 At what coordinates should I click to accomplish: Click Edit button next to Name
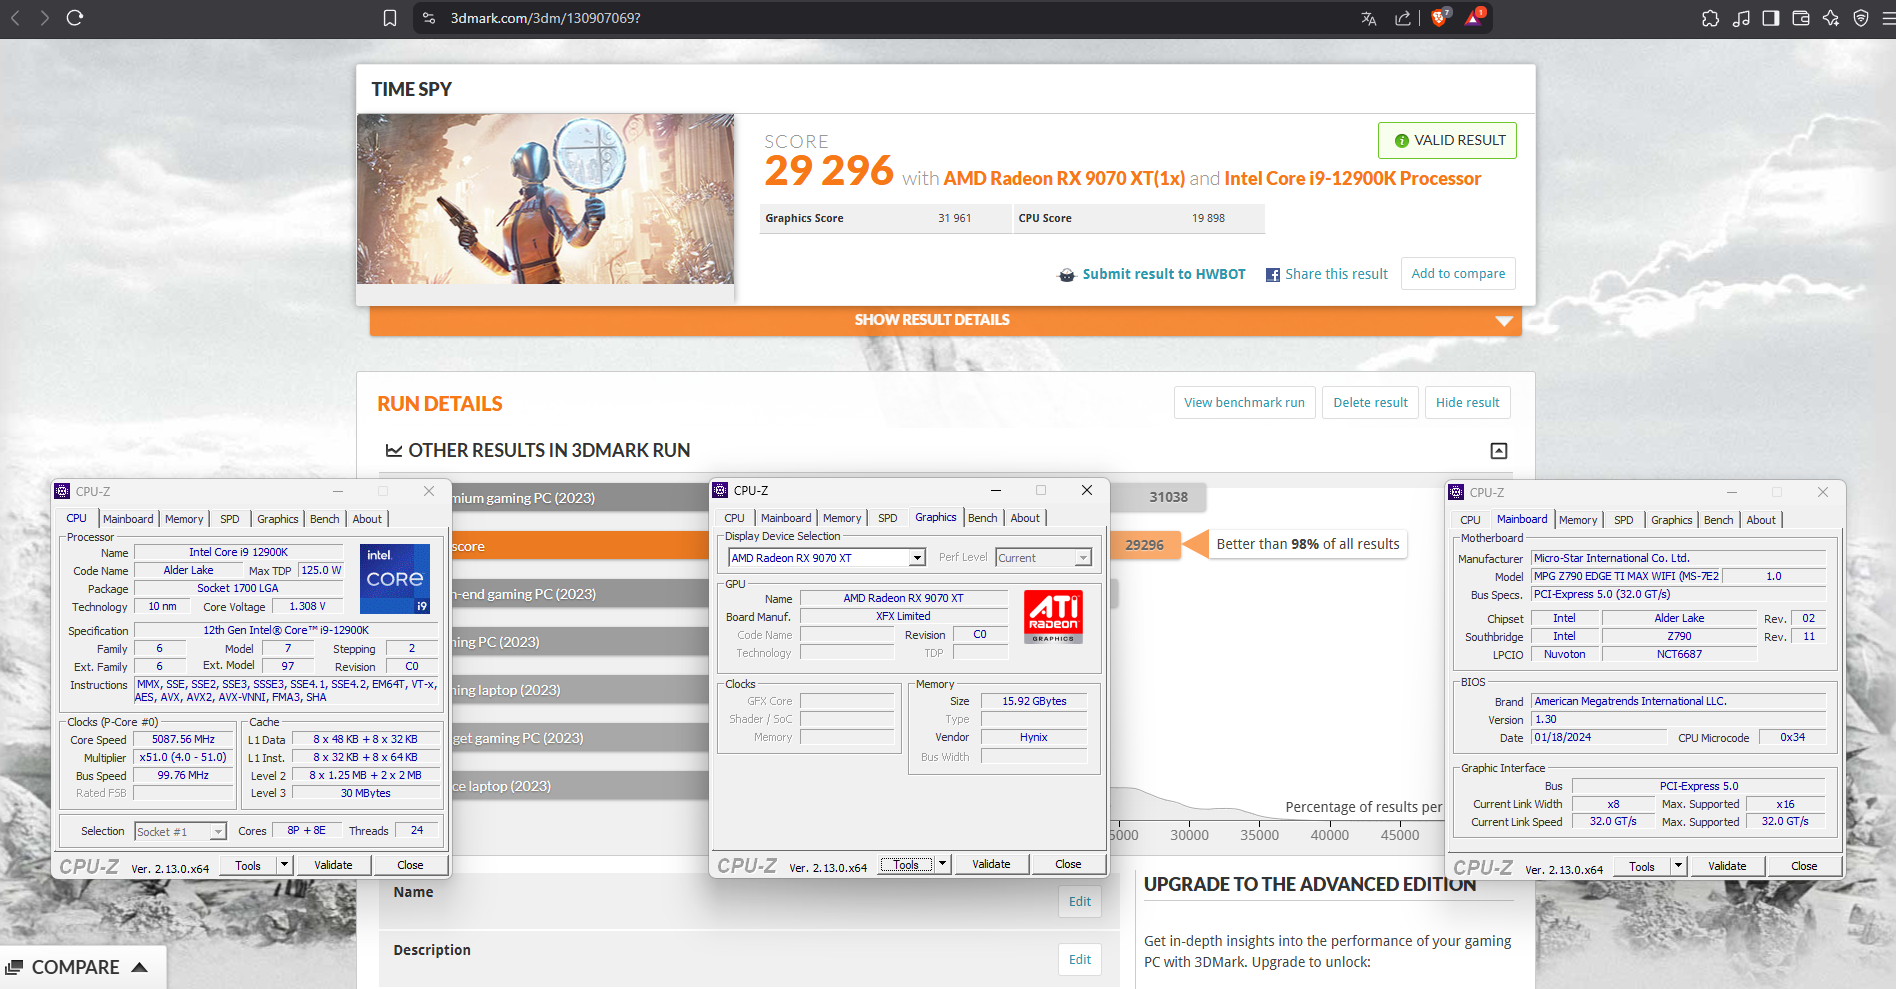point(1080,901)
